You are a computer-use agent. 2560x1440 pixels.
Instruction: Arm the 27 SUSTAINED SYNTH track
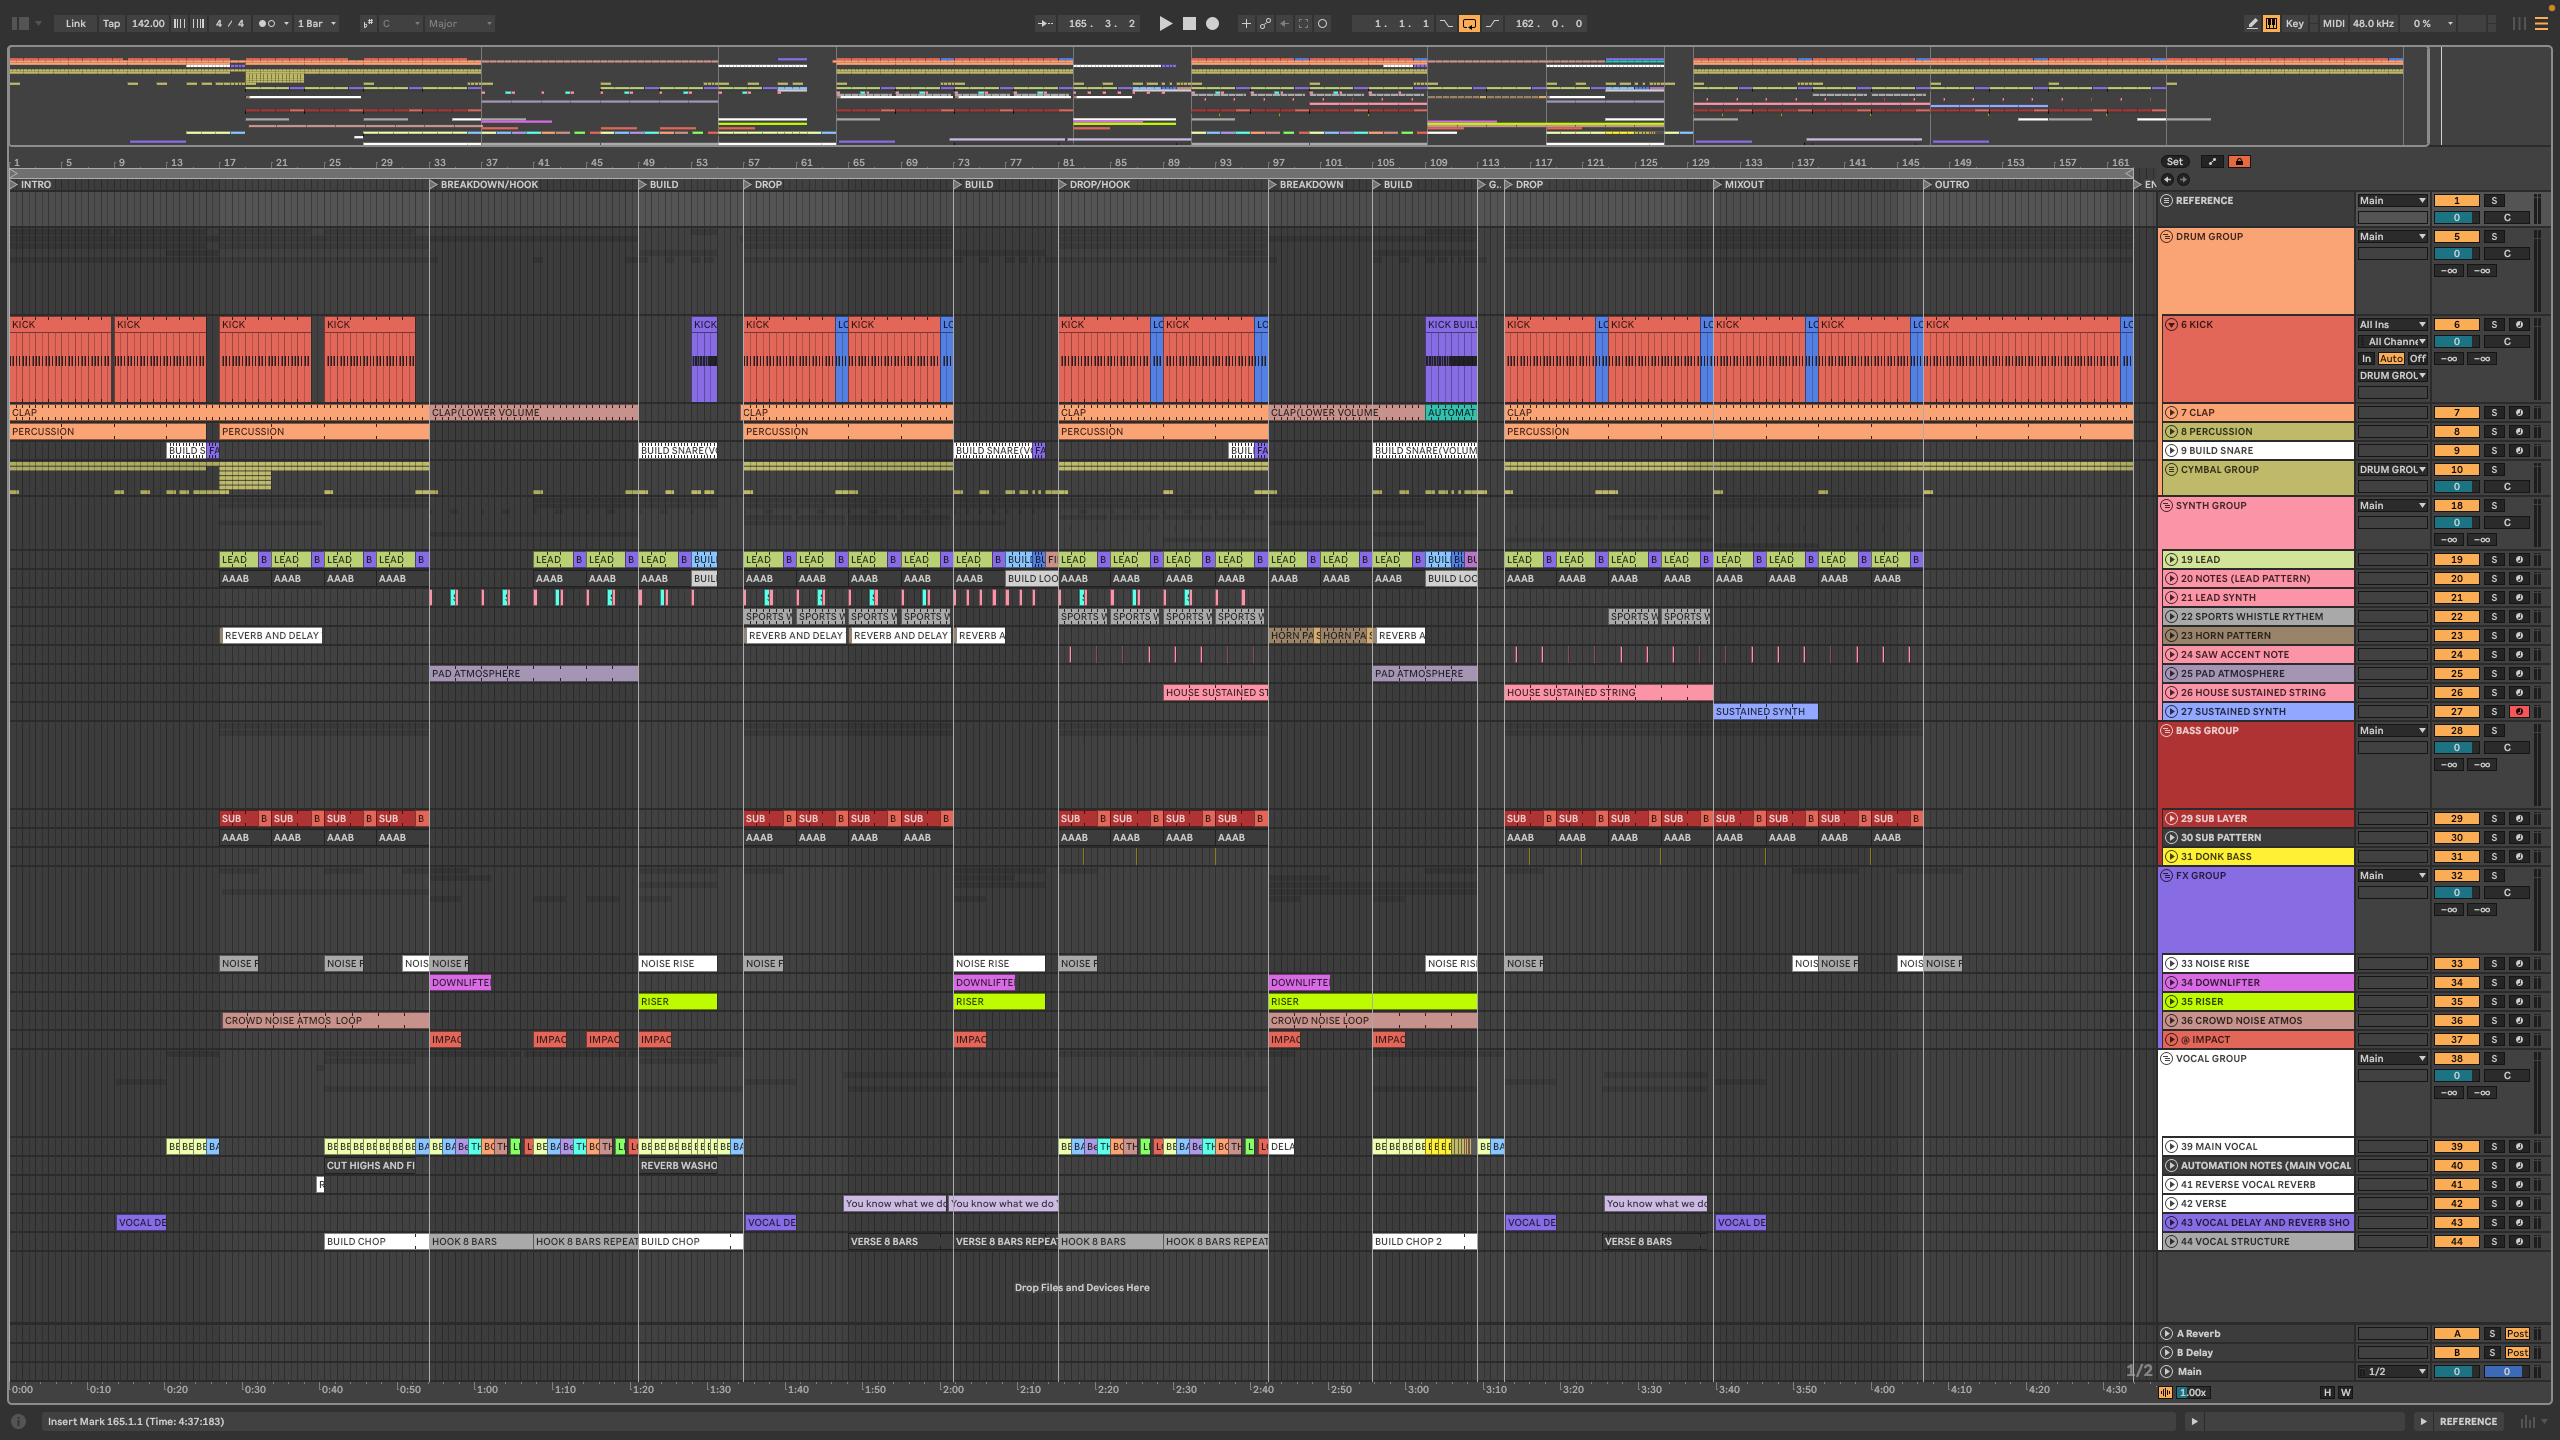pos(2519,711)
